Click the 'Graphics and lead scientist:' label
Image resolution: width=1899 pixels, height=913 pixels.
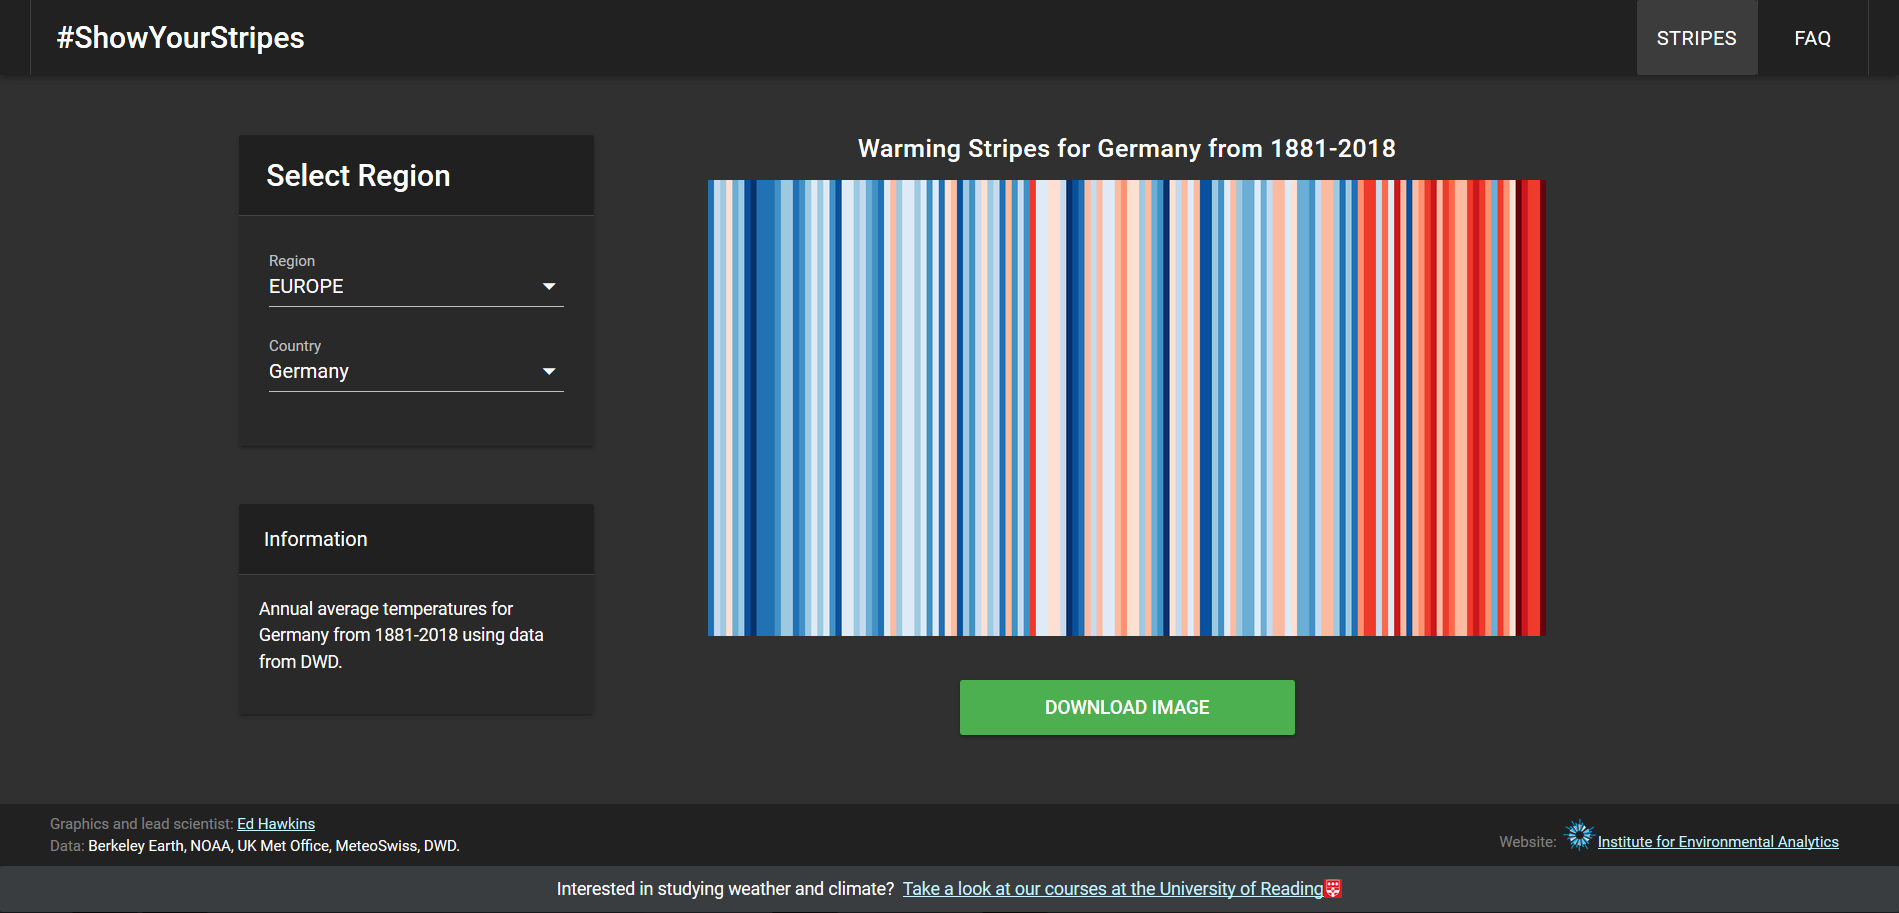141,824
